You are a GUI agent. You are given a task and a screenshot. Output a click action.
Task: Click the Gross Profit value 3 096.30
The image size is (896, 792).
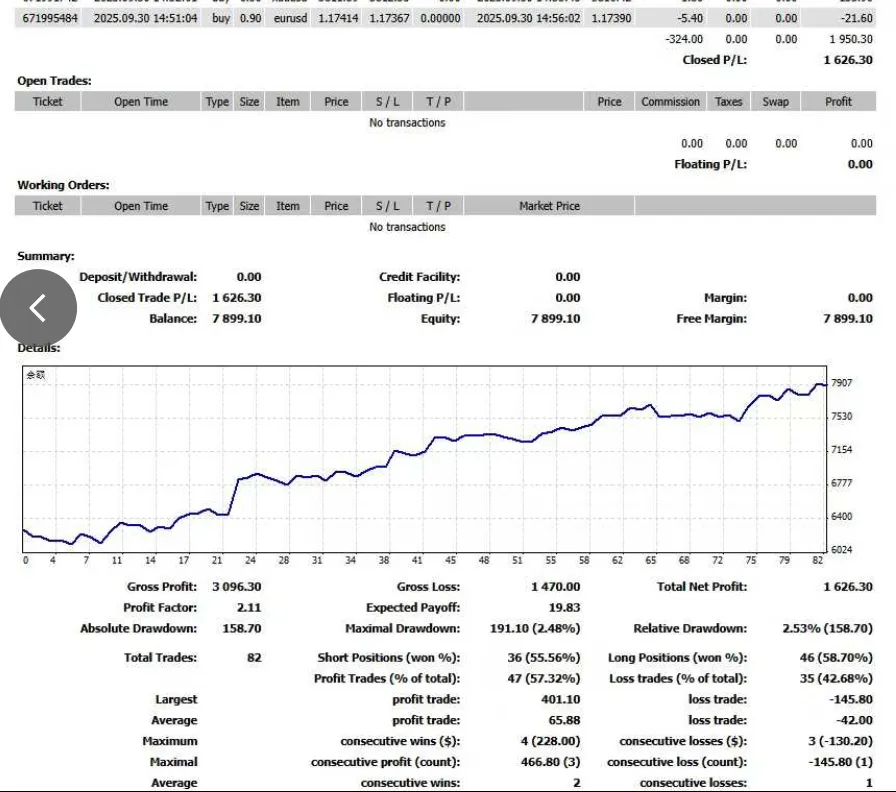click(x=236, y=587)
